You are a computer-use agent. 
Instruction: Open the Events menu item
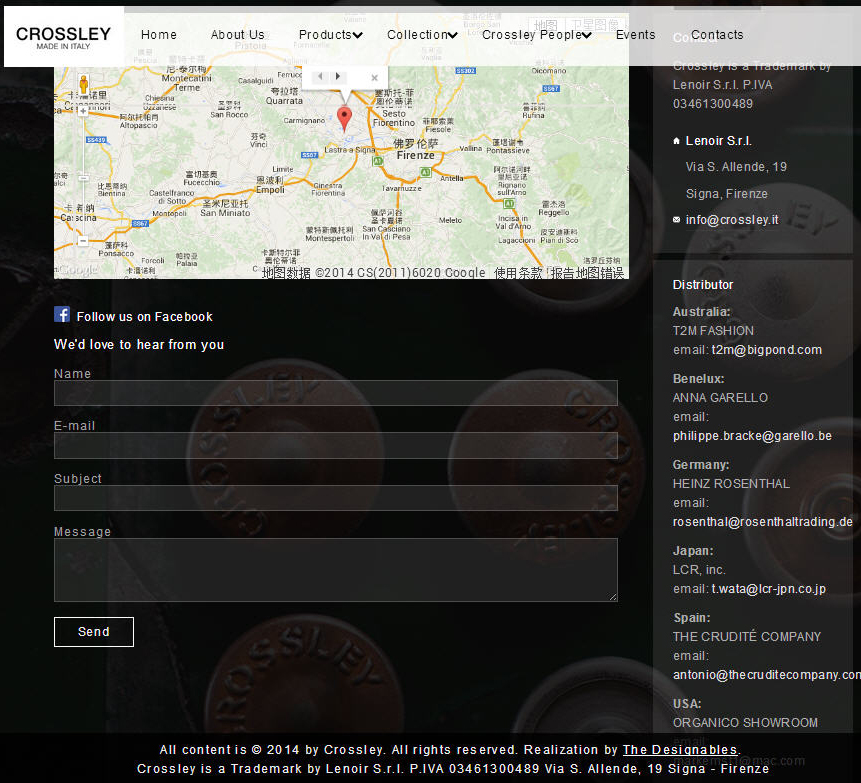click(x=635, y=35)
